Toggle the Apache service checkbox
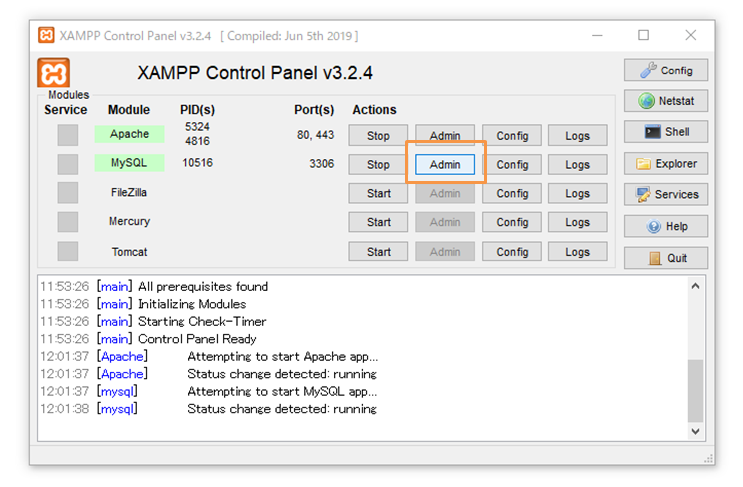Viewport: 743px width, 487px height. pyautogui.click(x=68, y=135)
